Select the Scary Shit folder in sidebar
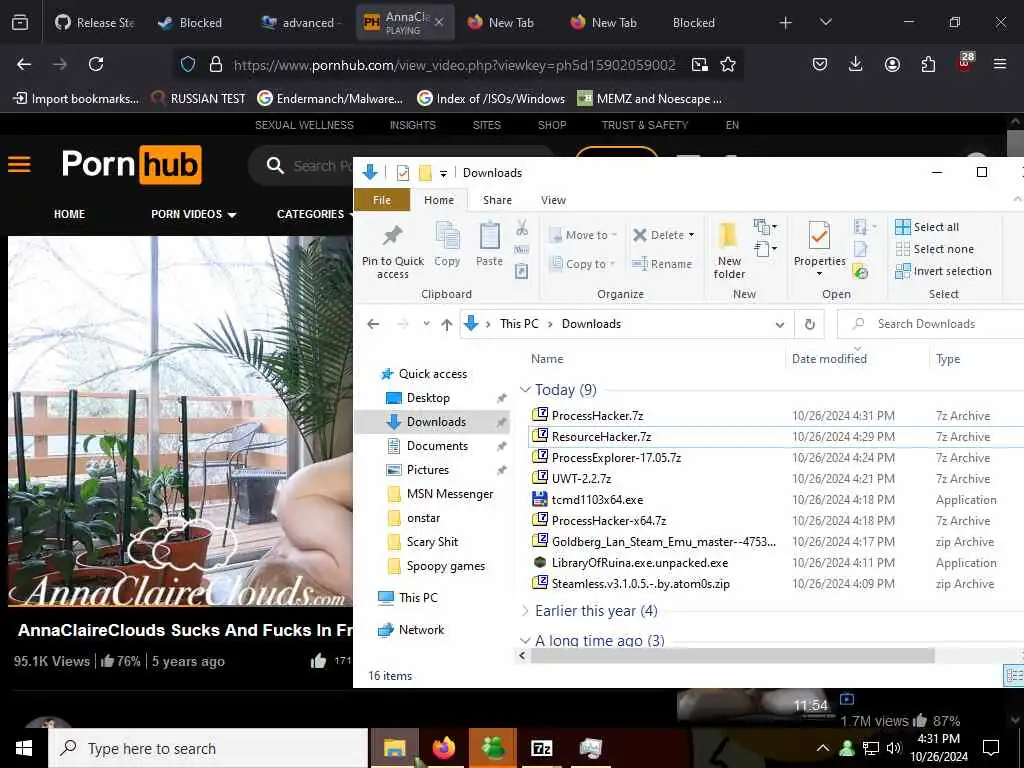This screenshot has height=768, width=1024. point(432,542)
